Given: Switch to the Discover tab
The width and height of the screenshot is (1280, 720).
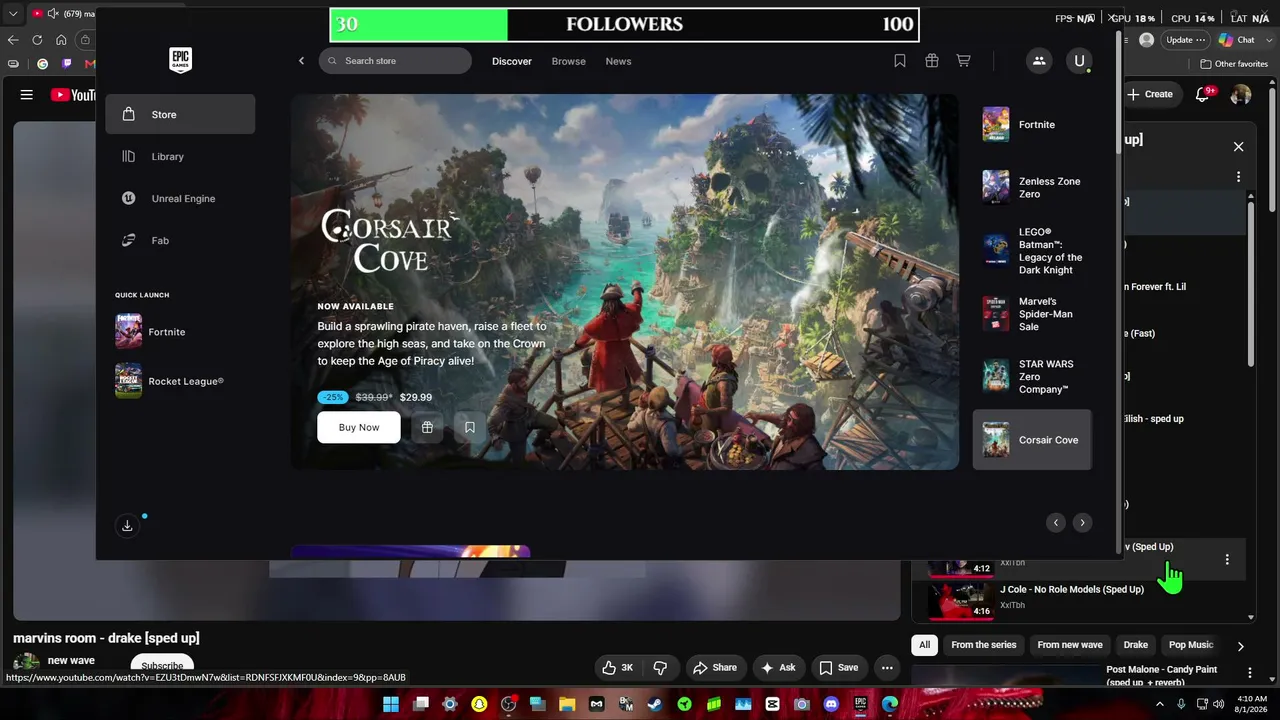Looking at the screenshot, I should point(512,61).
